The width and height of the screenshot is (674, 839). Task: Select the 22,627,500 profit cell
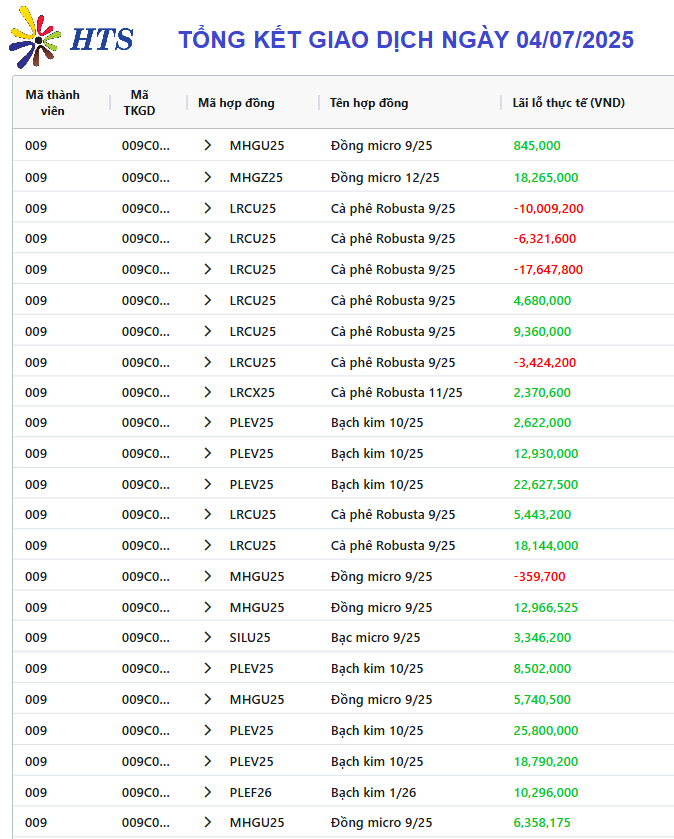click(x=546, y=484)
